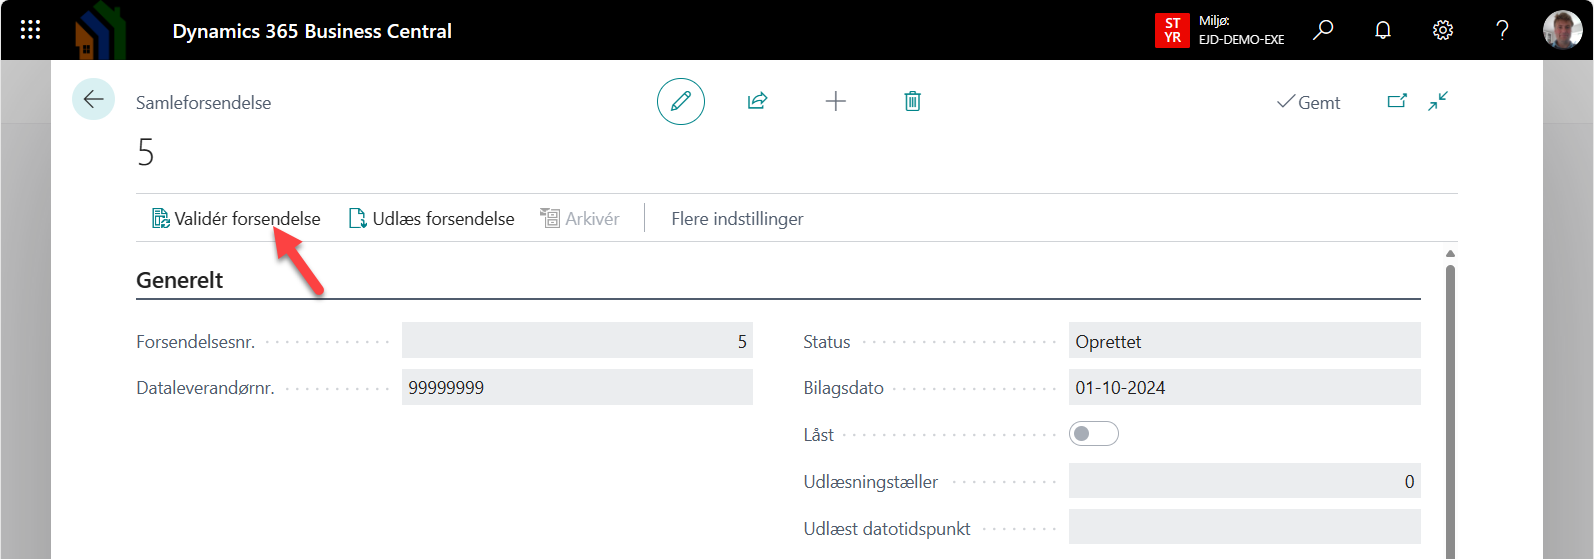Open the user profile avatar
The width and height of the screenshot is (1594, 559).
1562,30
